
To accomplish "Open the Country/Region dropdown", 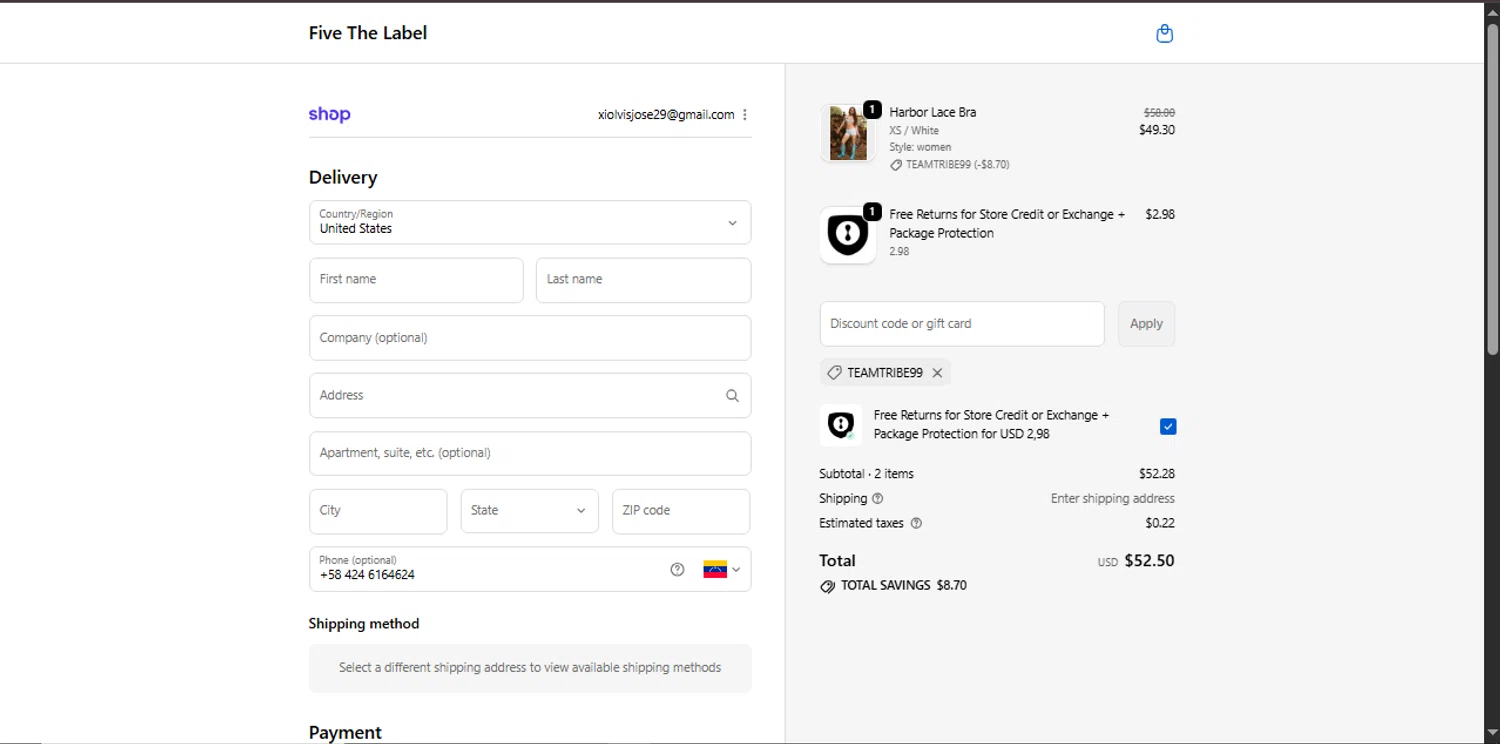I will (x=530, y=222).
